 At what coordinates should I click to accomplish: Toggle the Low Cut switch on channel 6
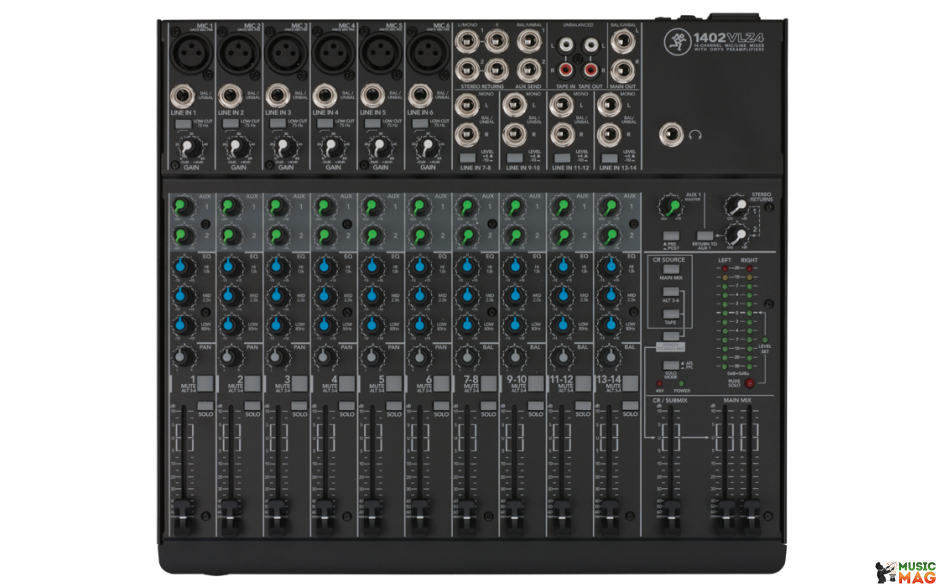pos(420,124)
